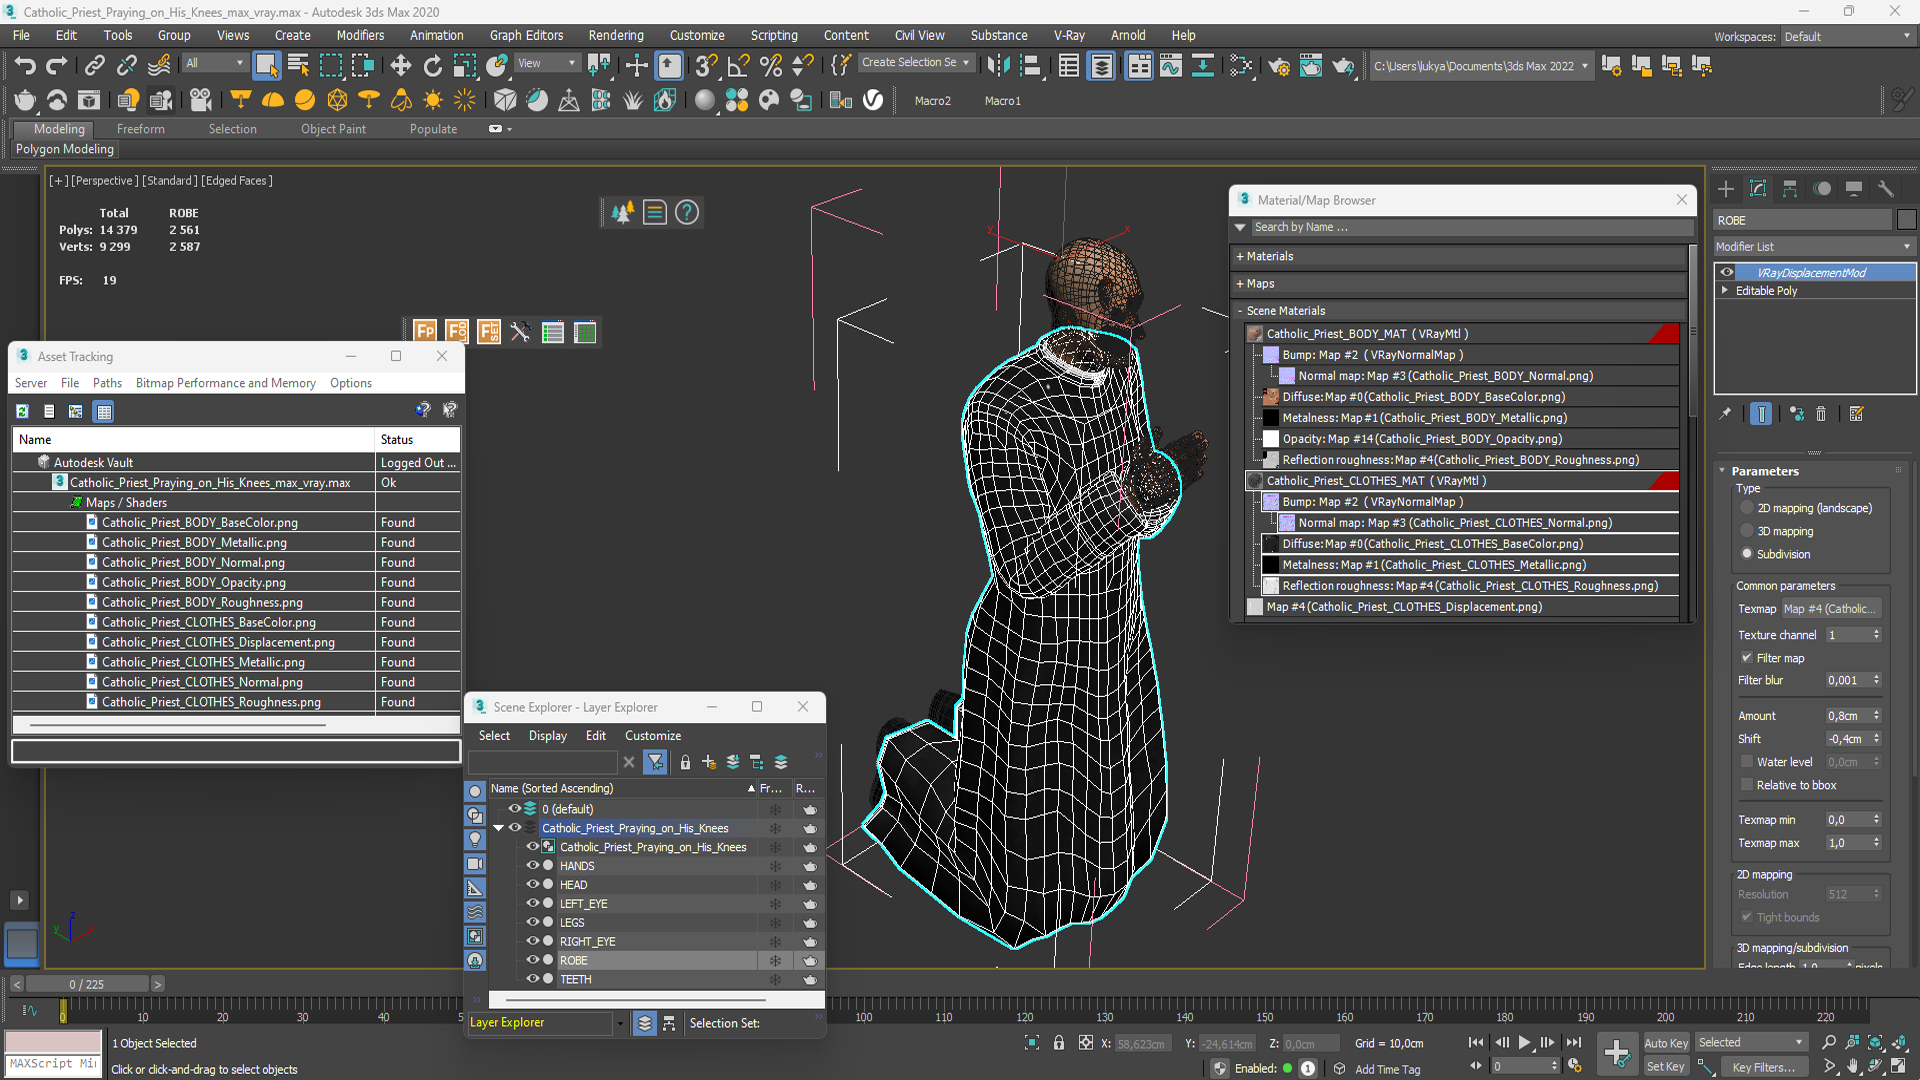Enable the Relative to bbox checkbox
Viewport: 1920px width, 1080px height.
point(1747,785)
